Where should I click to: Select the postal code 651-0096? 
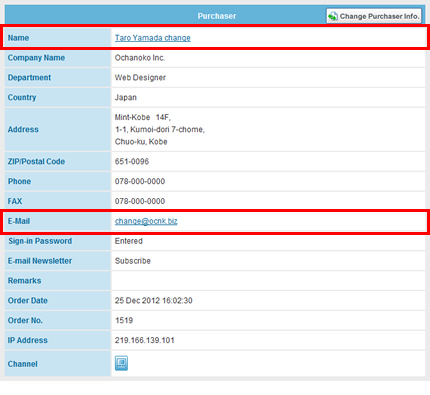pyautogui.click(x=132, y=162)
